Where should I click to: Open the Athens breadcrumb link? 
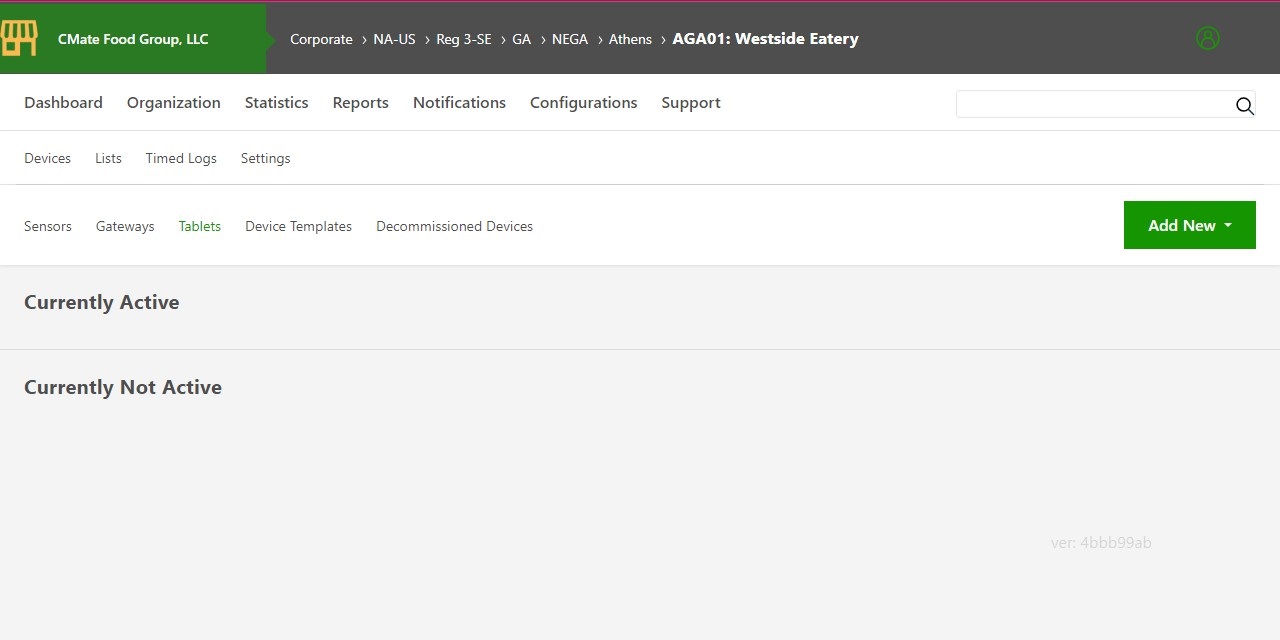pyautogui.click(x=630, y=39)
